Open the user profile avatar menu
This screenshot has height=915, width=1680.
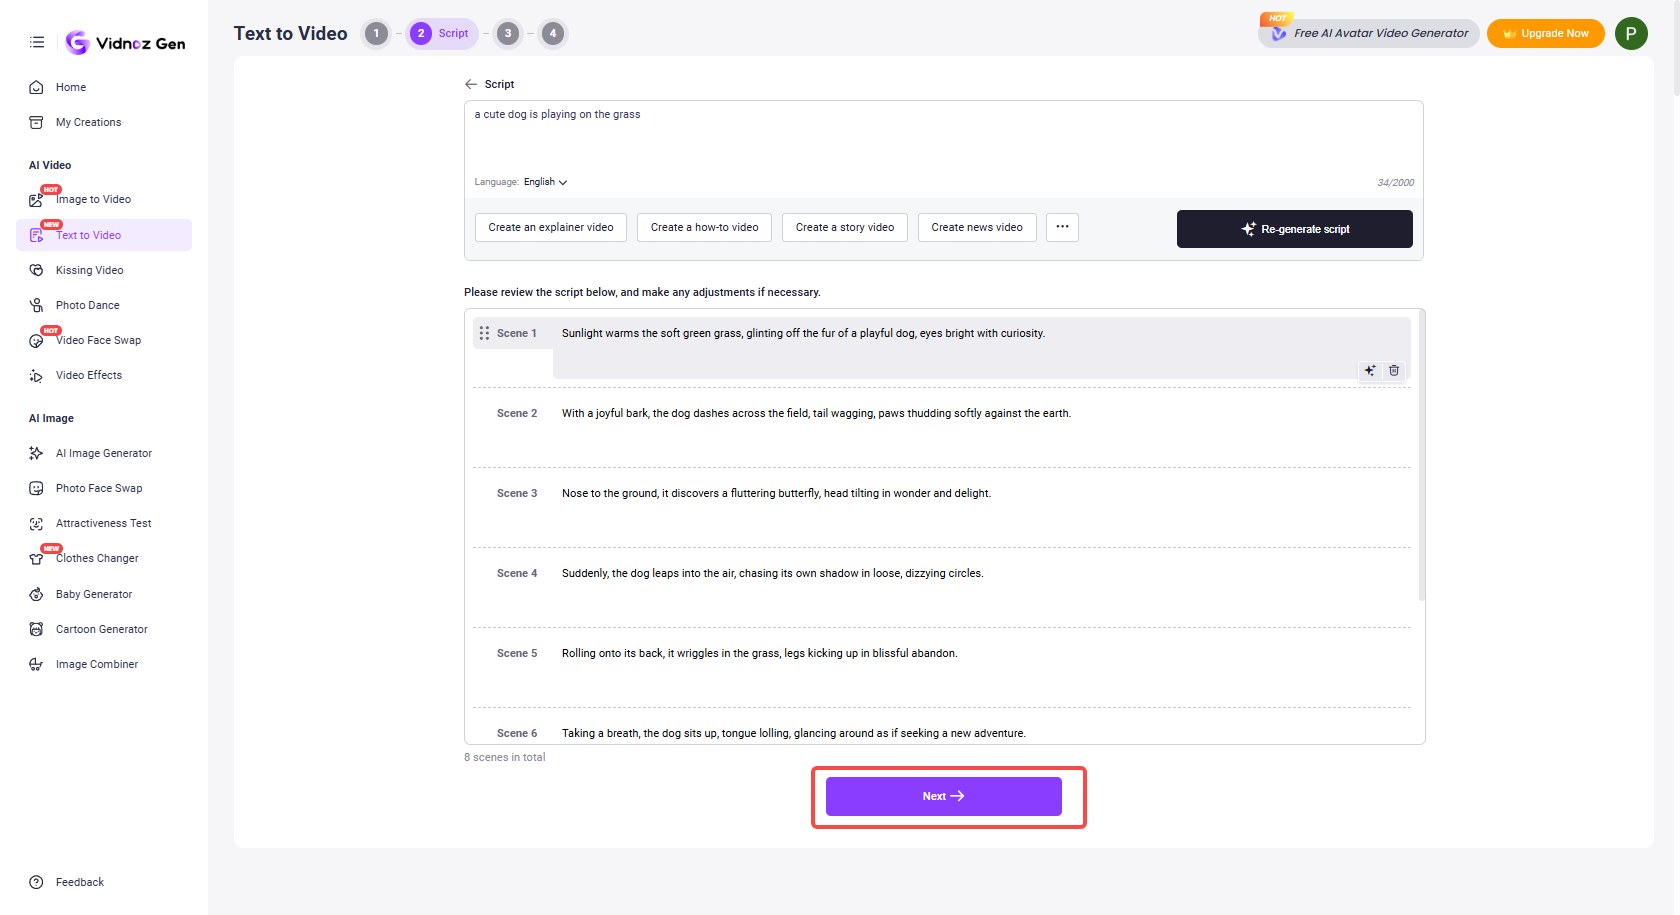coord(1631,33)
